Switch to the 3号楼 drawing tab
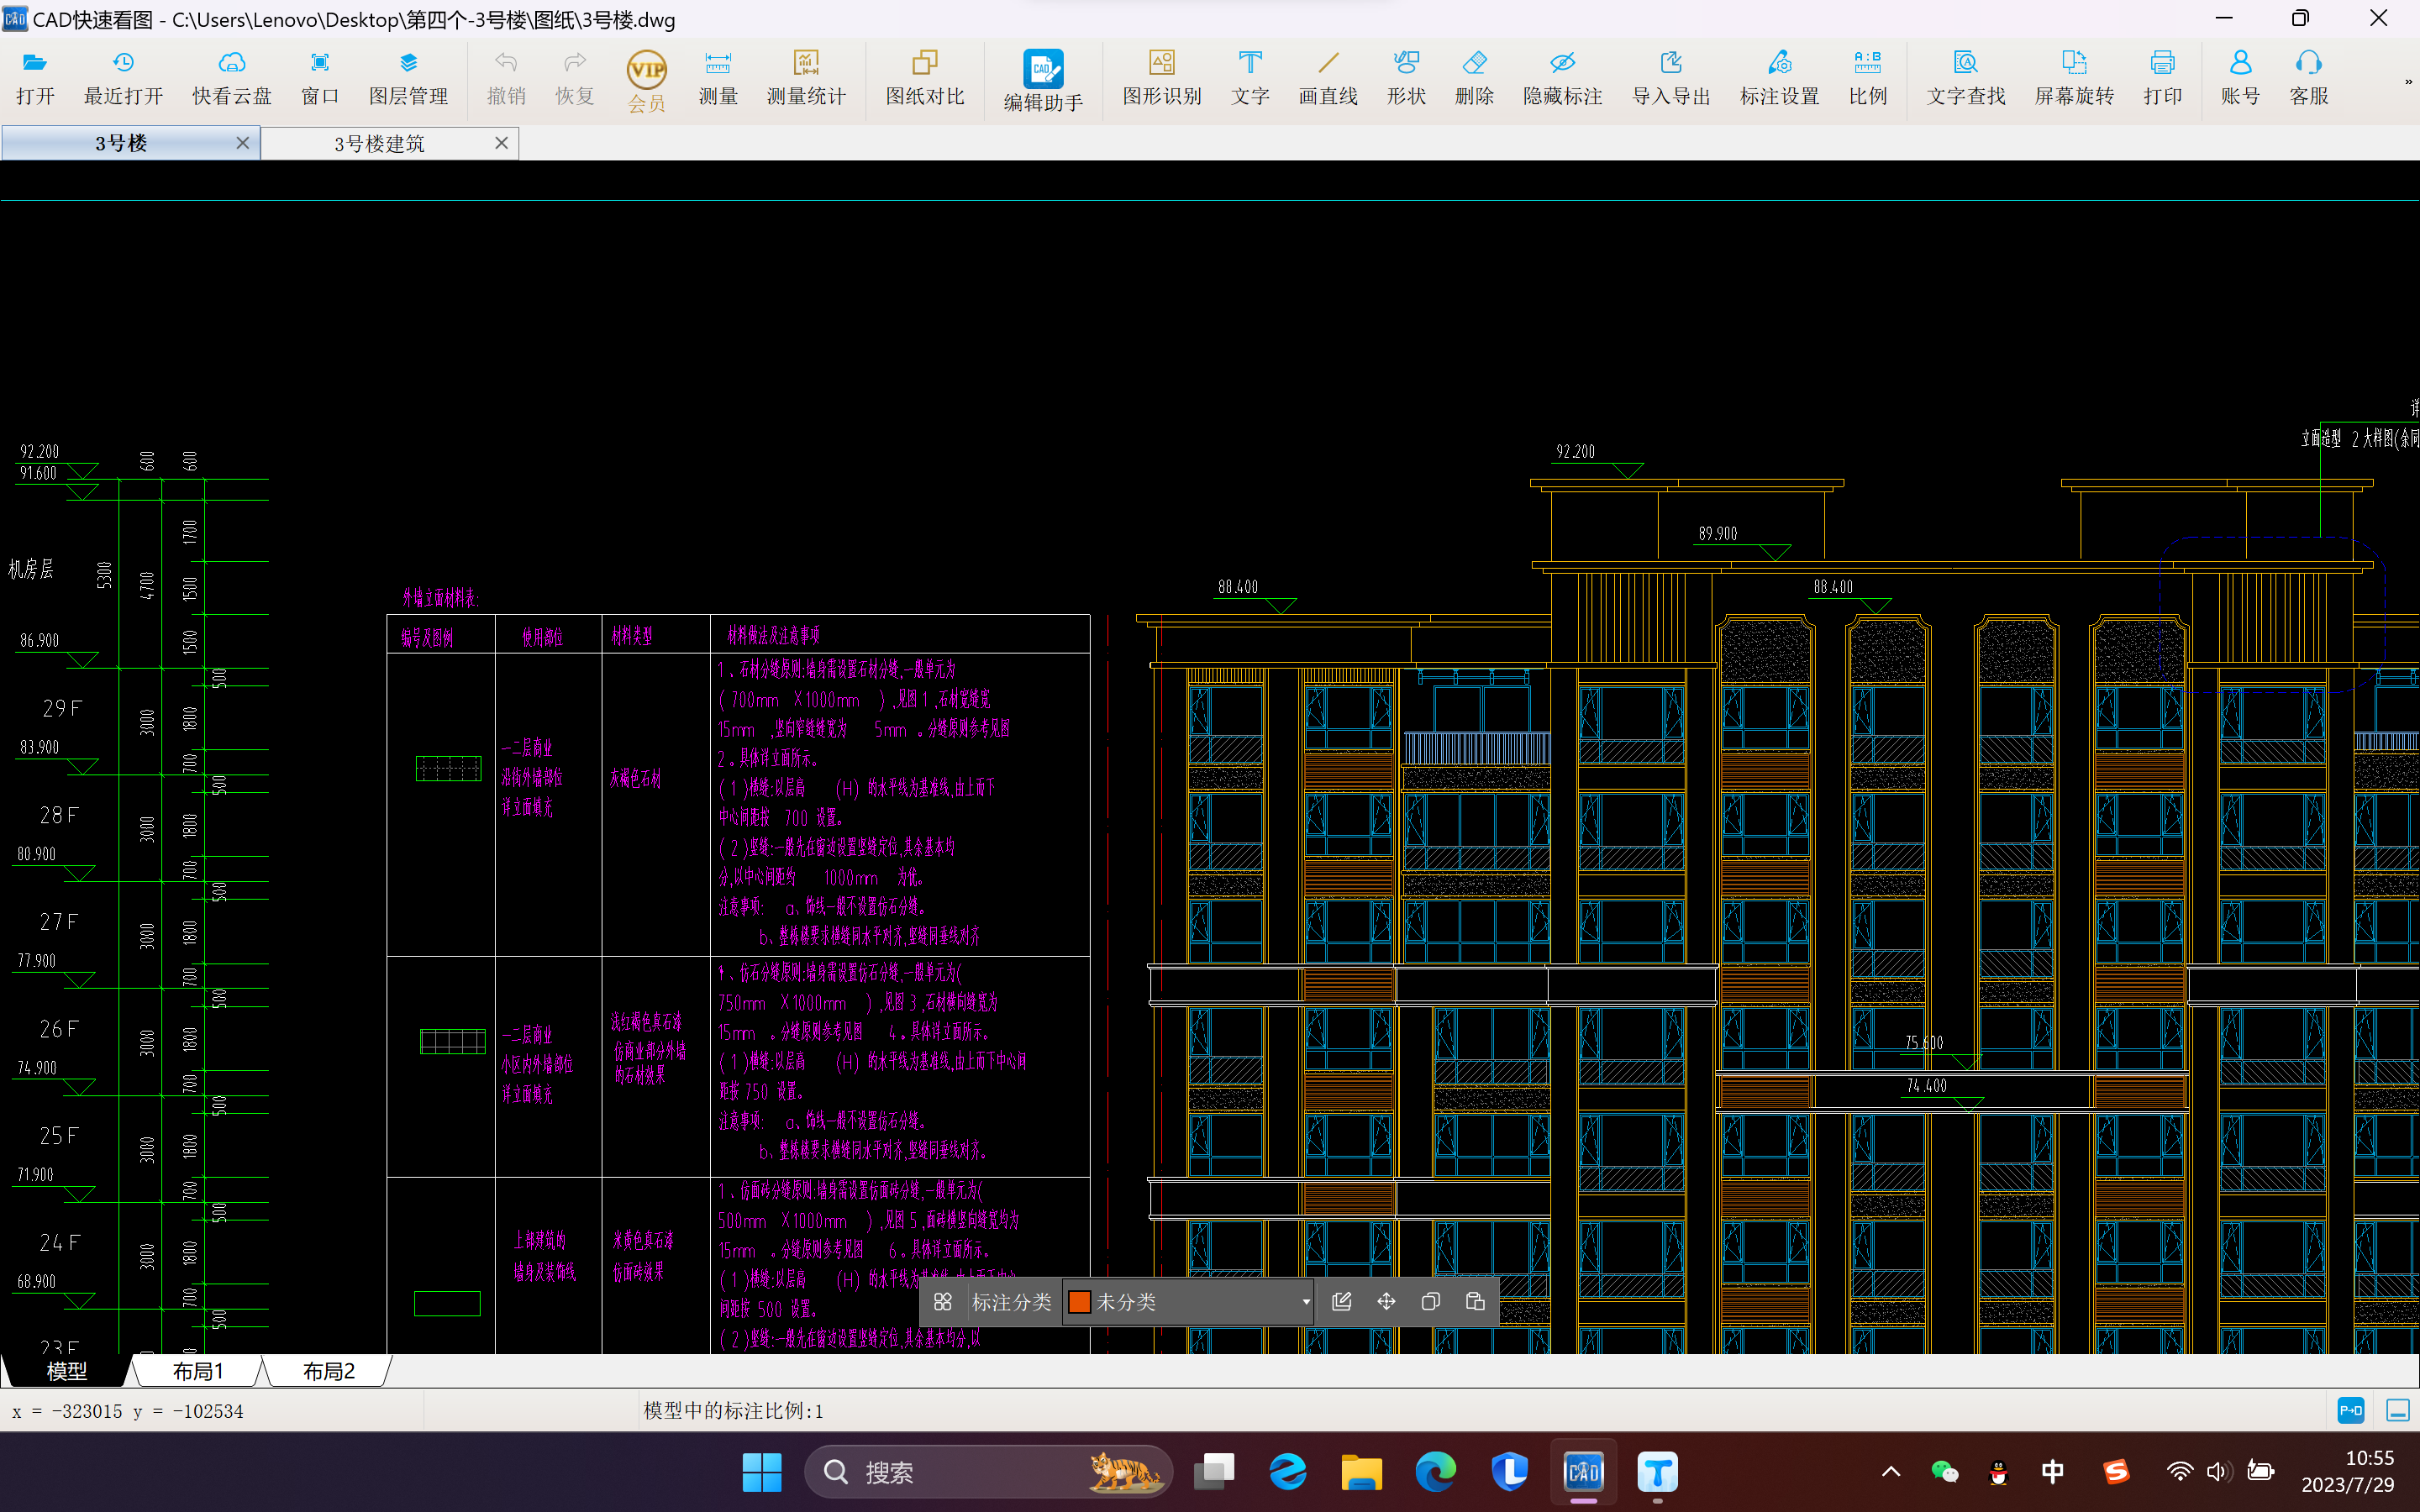This screenshot has width=2420, height=1512. point(120,143)
